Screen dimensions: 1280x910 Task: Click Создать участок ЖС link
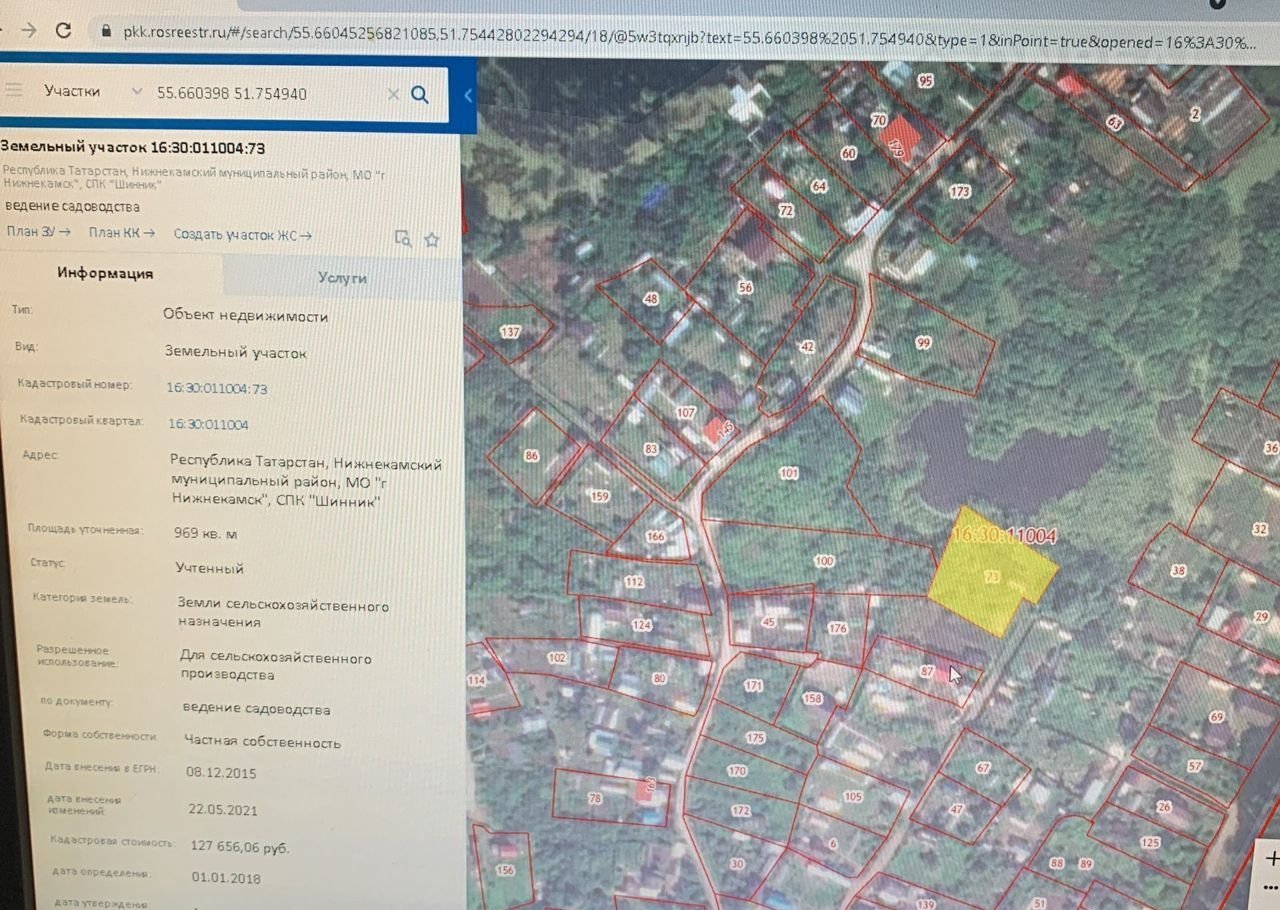pos(242,235)
